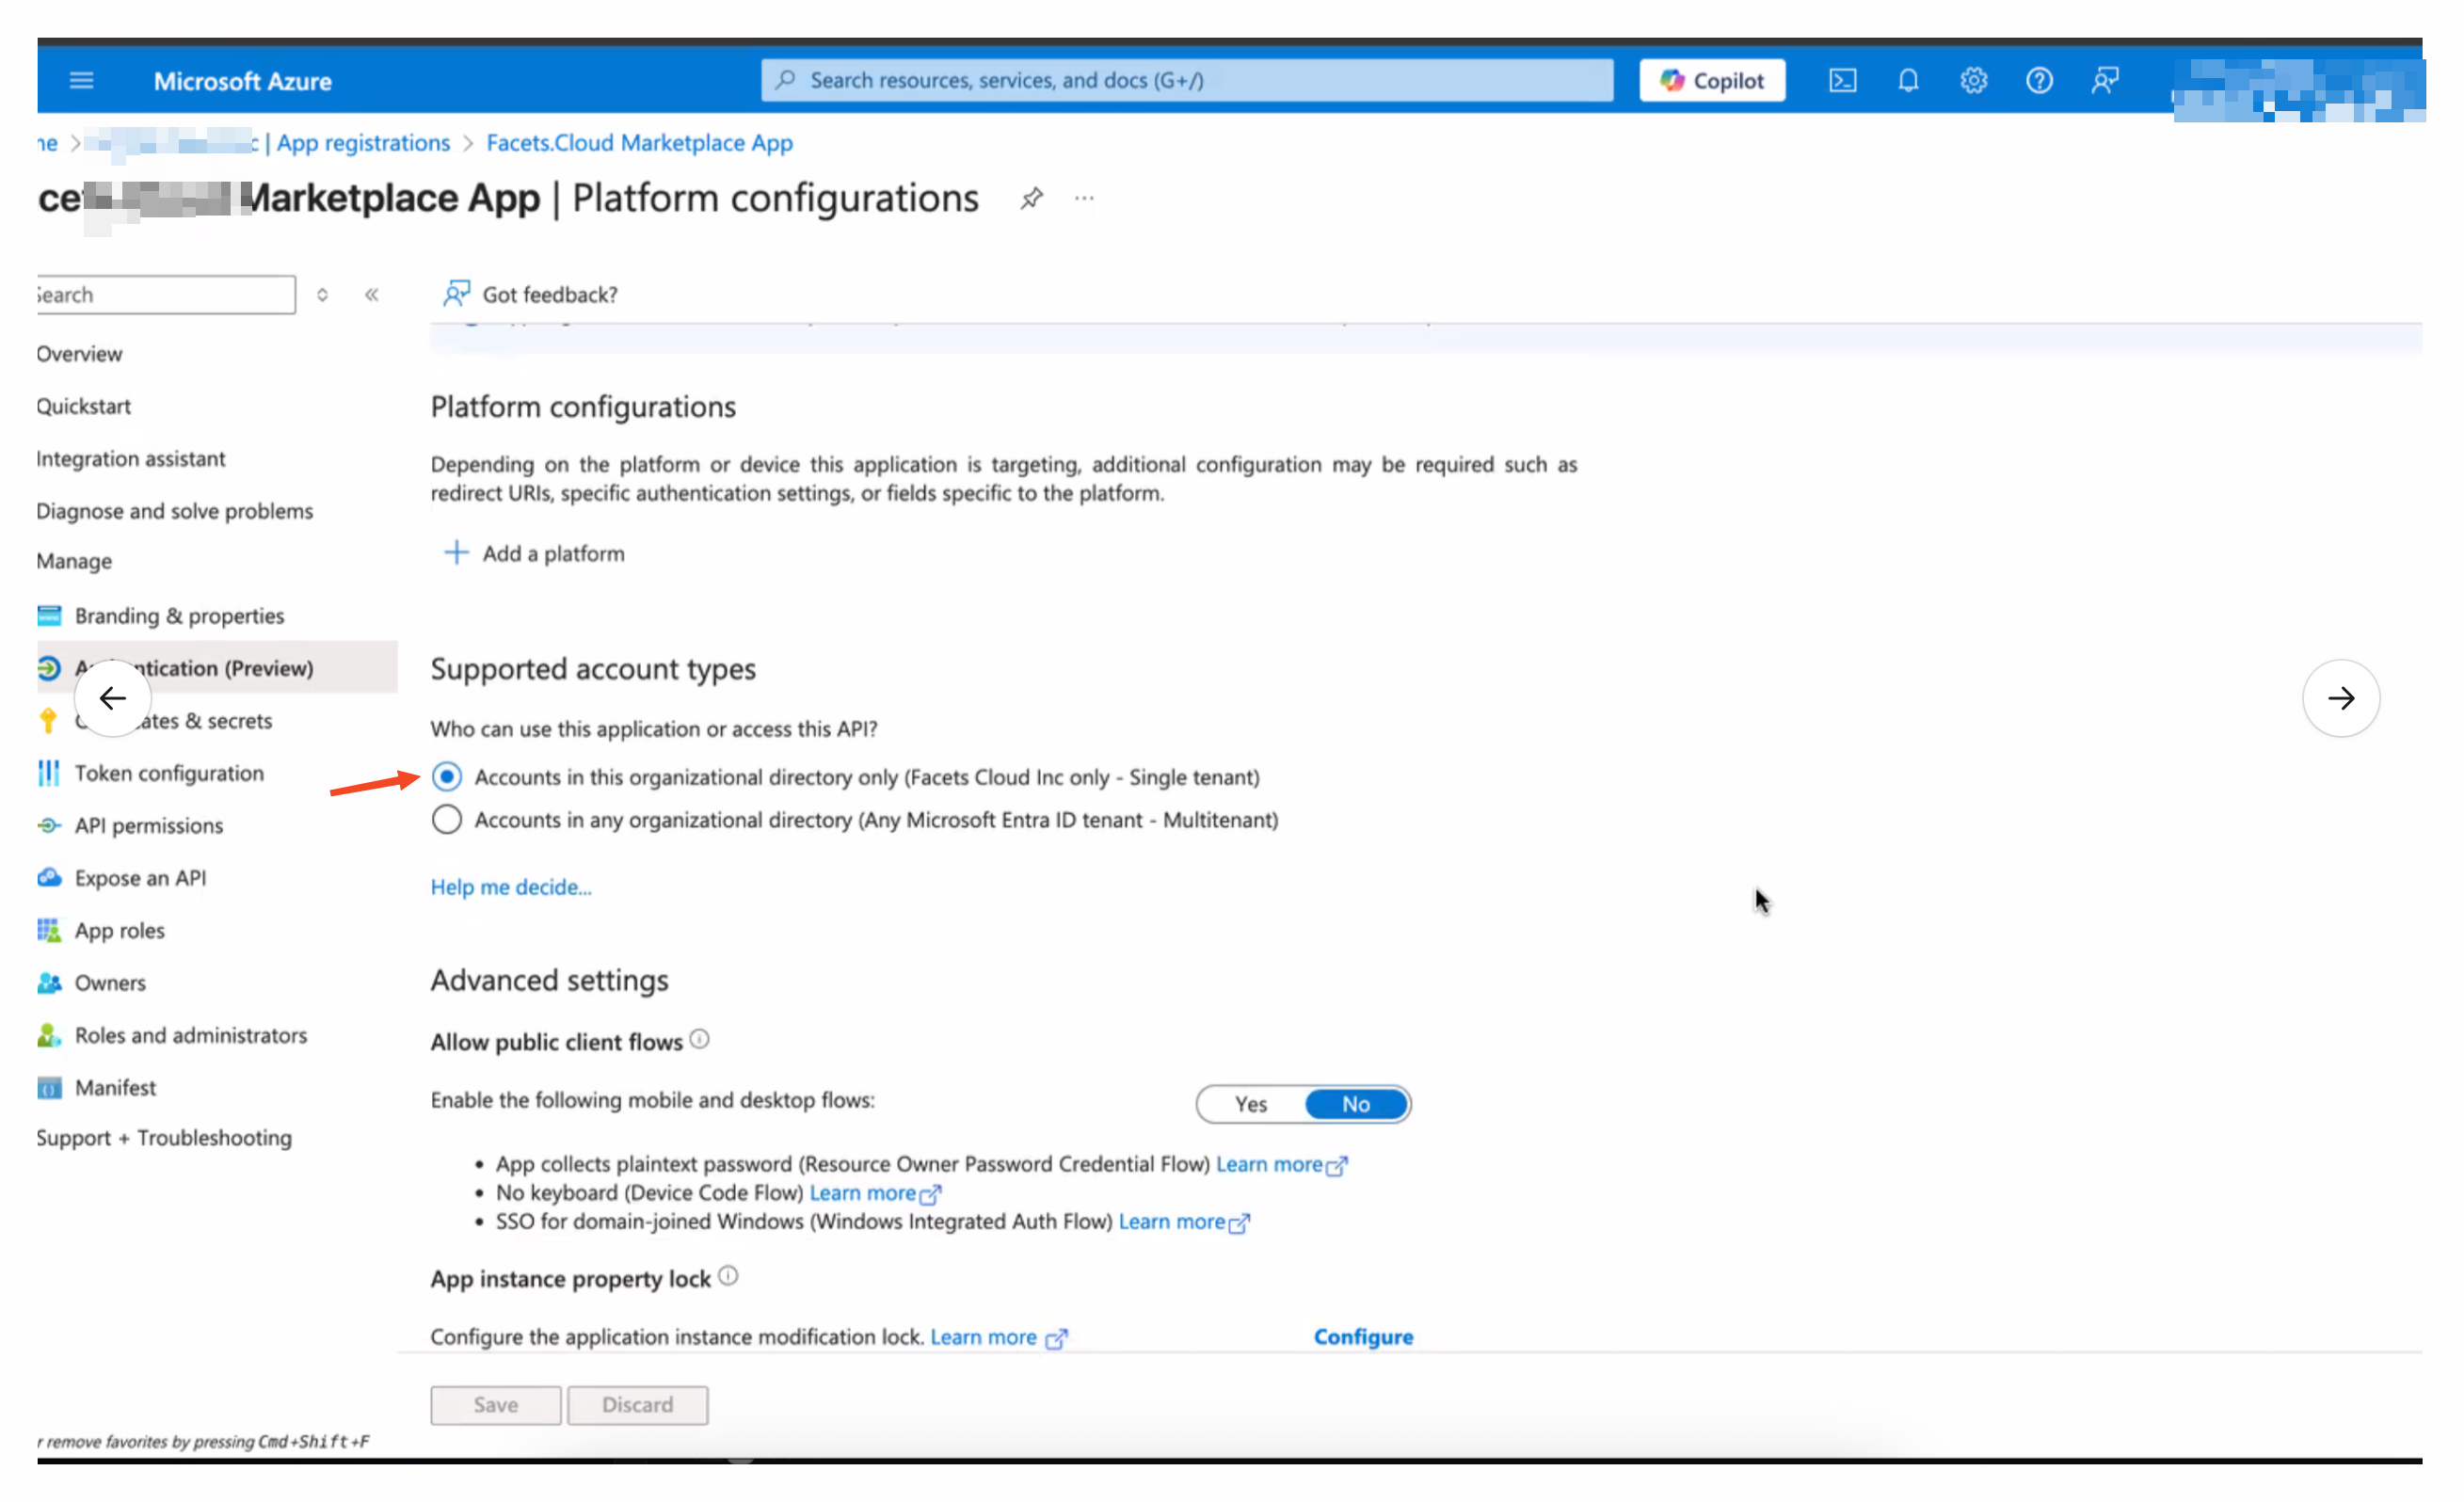Open Owners page
The image size is (2464, 1502).
(x=111, y=983)
